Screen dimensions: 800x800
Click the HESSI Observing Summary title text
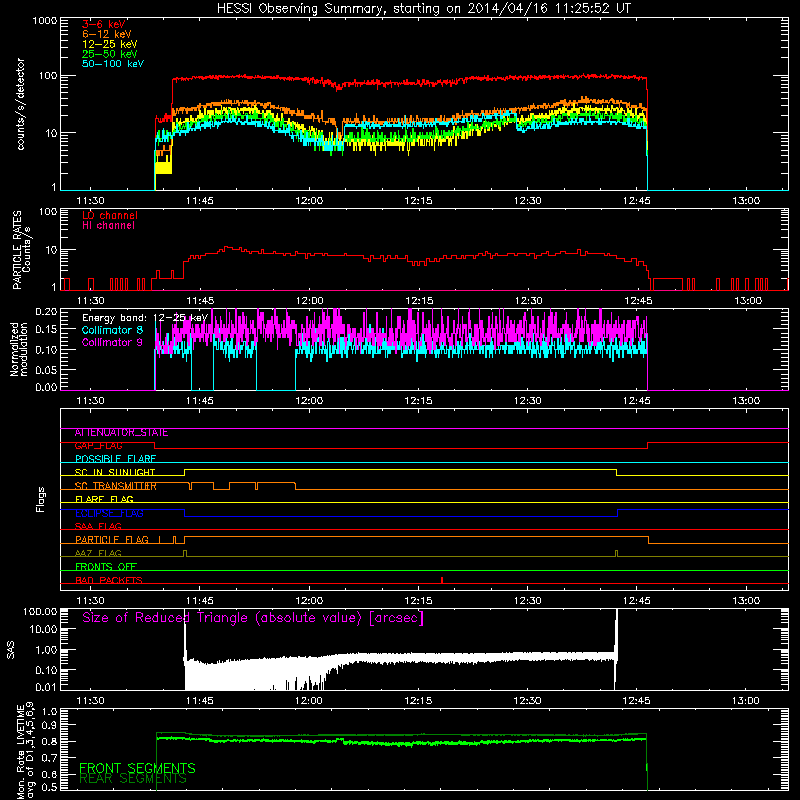click(x=423, y=9)
